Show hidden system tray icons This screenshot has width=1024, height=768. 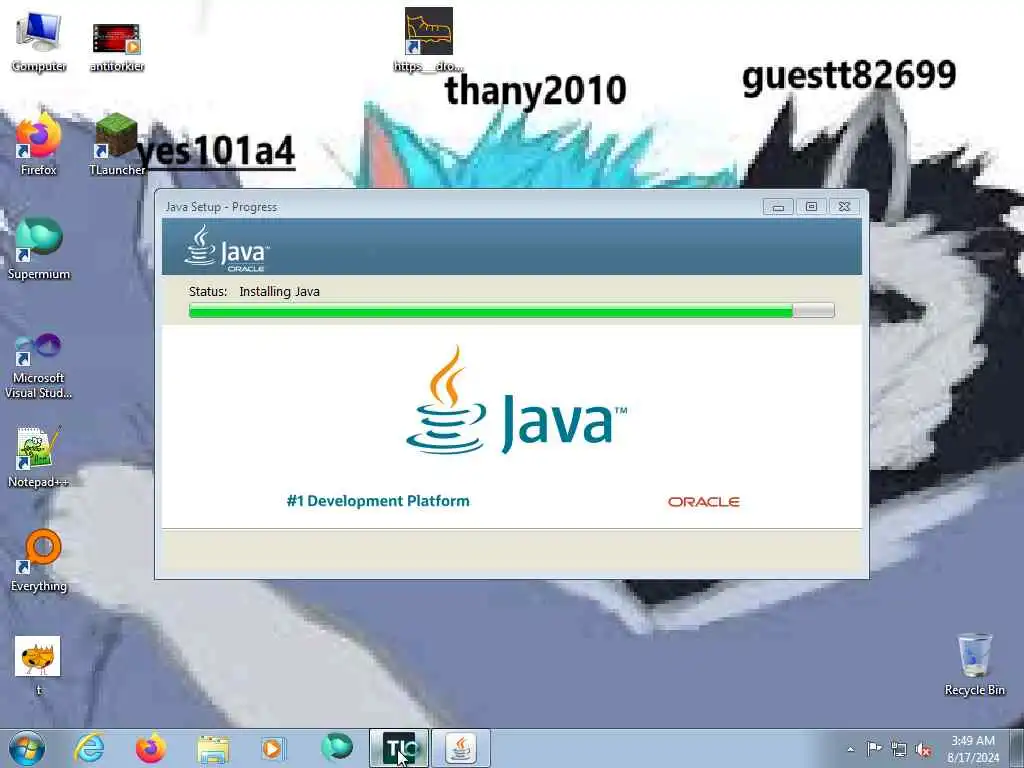click(850, 750)
